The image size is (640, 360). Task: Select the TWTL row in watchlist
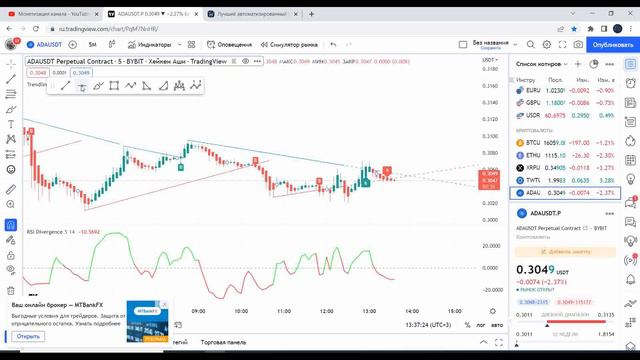(x=565, y=180)
